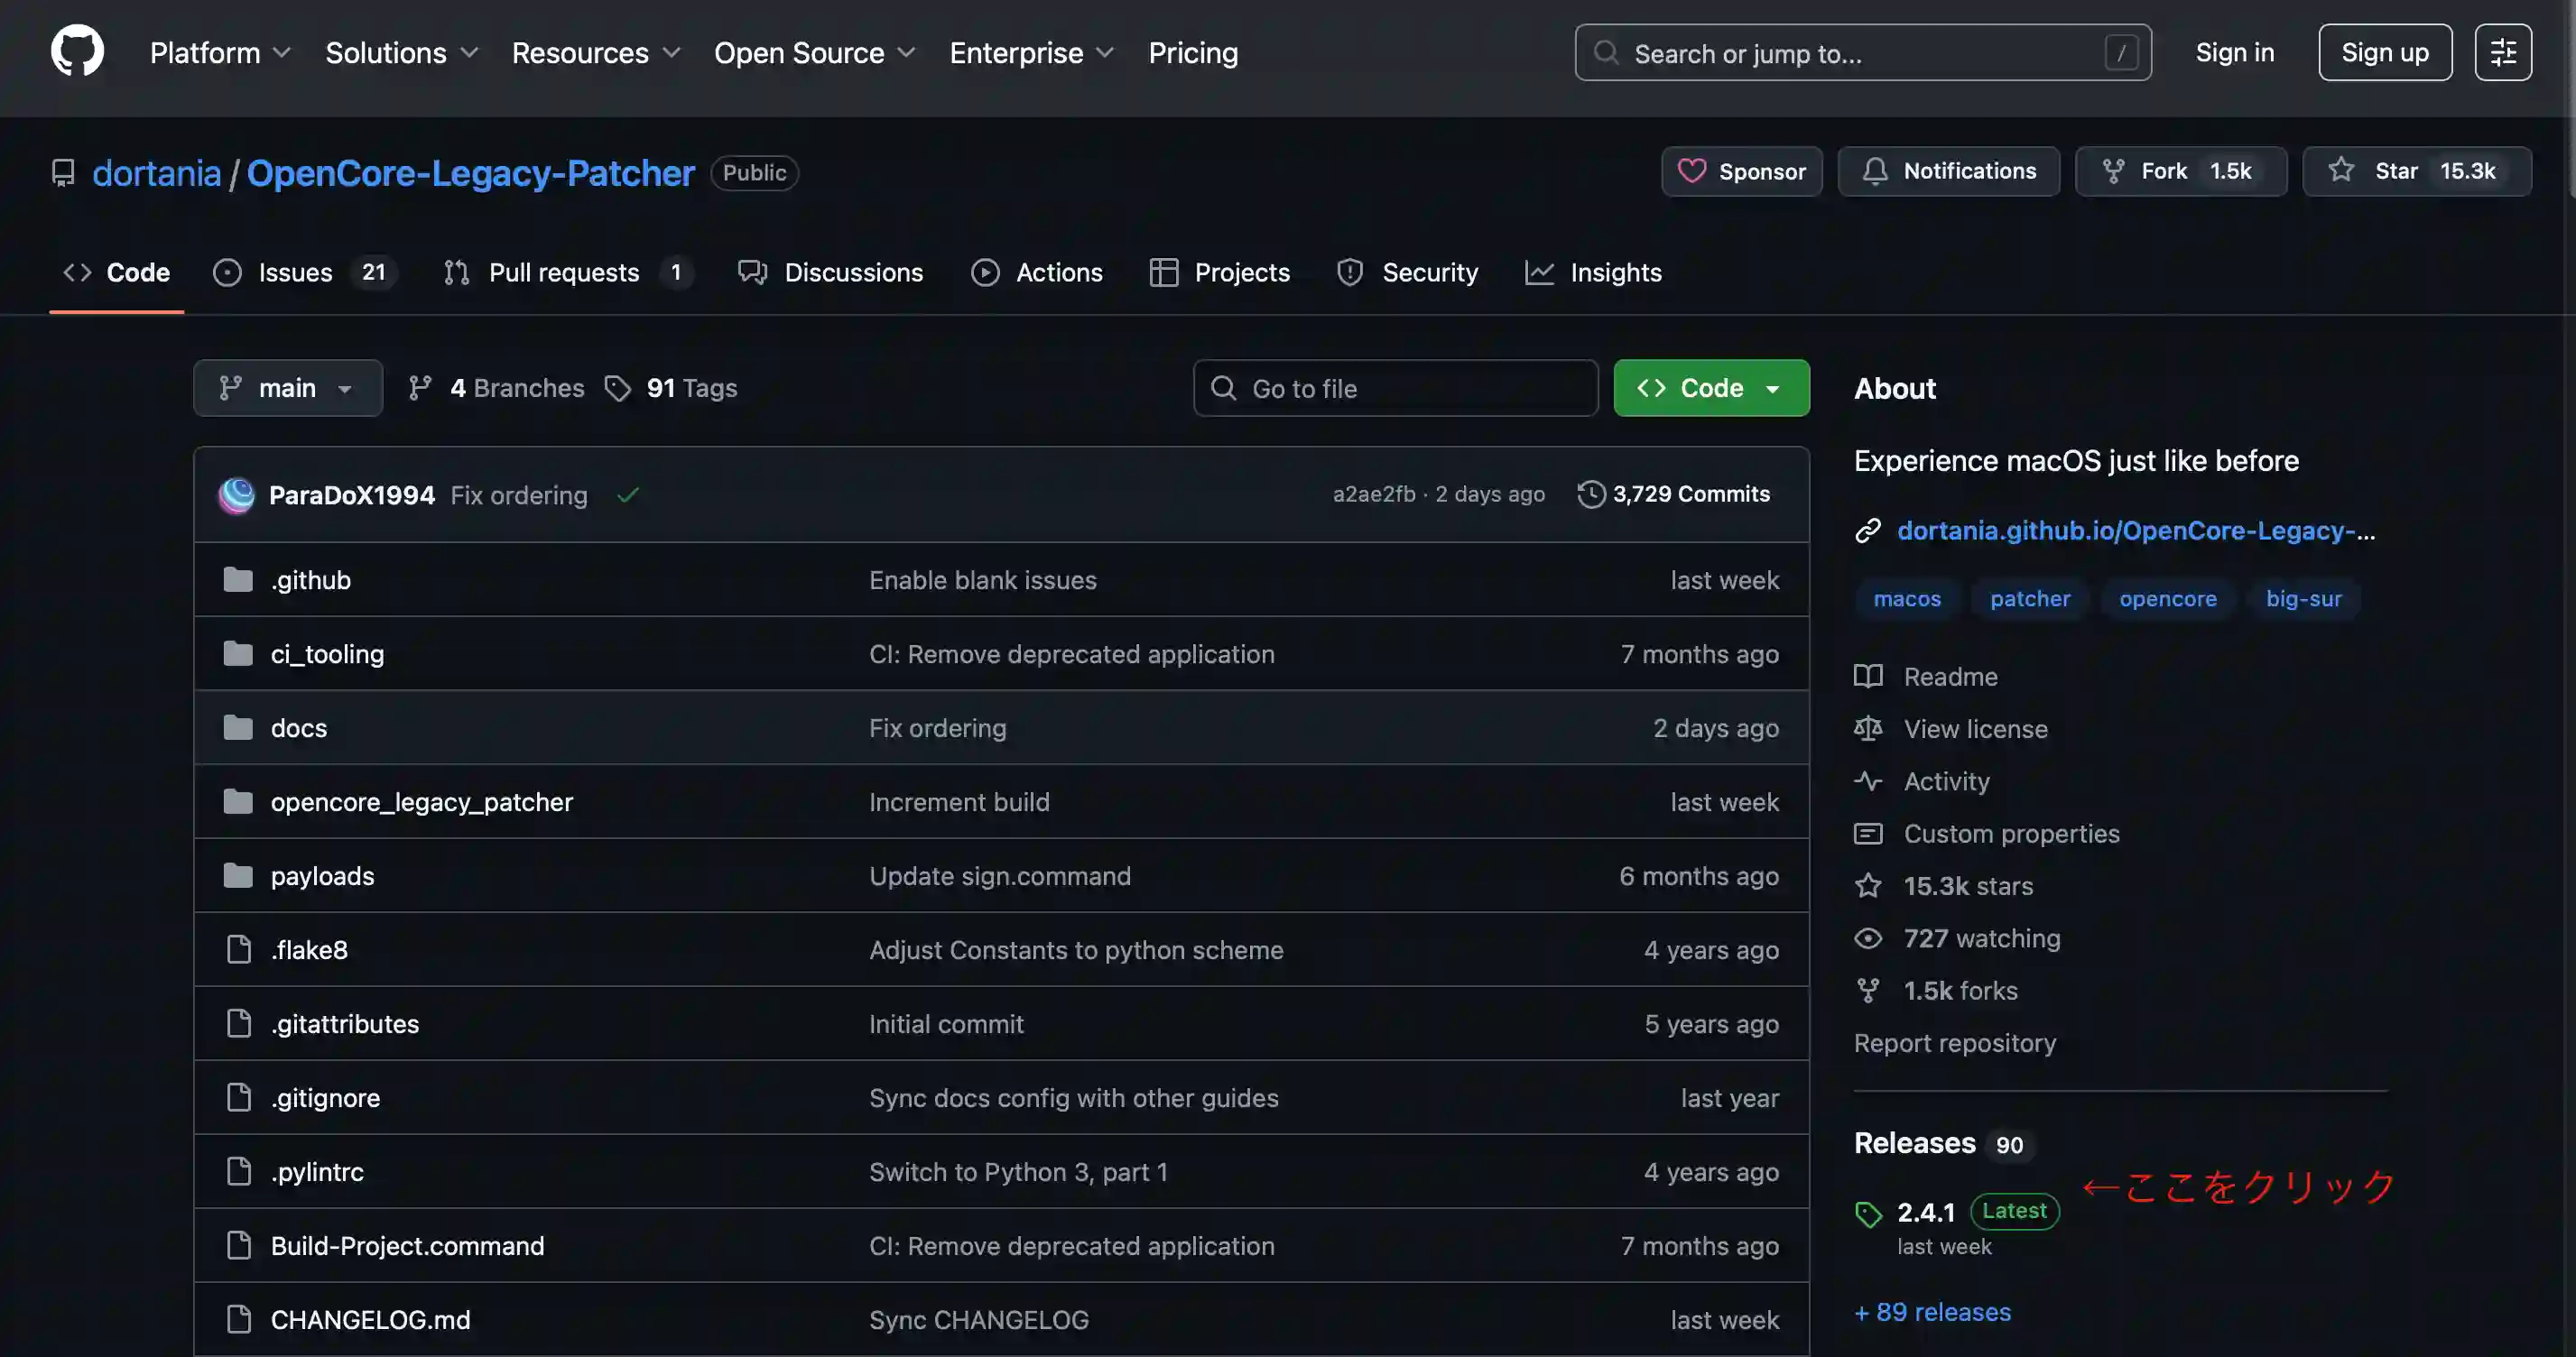Open the Pull requests tab

(x=568, y=272)
